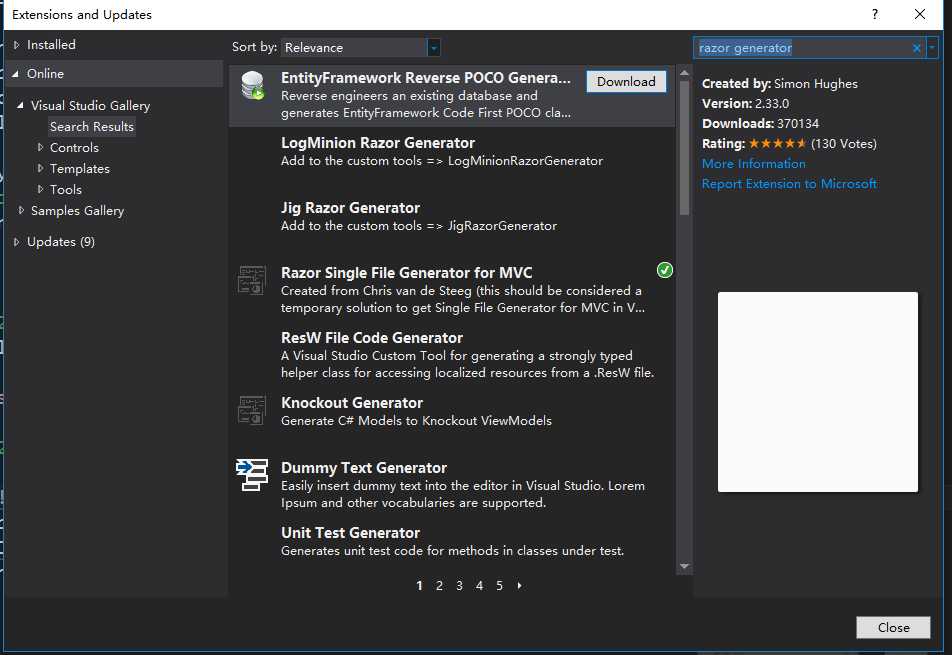Image resolution: width=952 pixels, height=655 pixels.
Task: Click the Created by Simon Hughes text
Action: click(780, 84)
